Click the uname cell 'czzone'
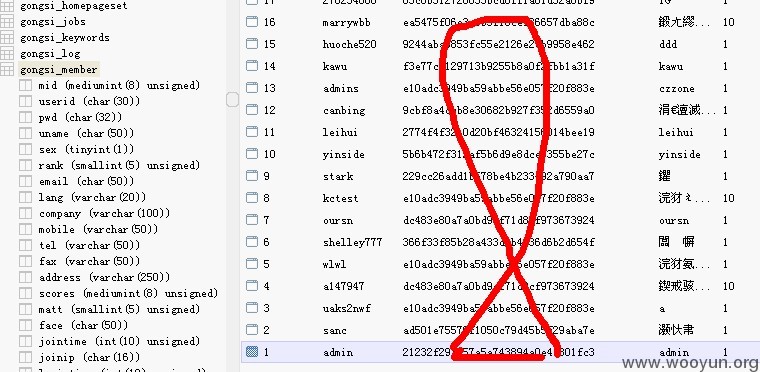760x372 pixels. pos(676,88)
